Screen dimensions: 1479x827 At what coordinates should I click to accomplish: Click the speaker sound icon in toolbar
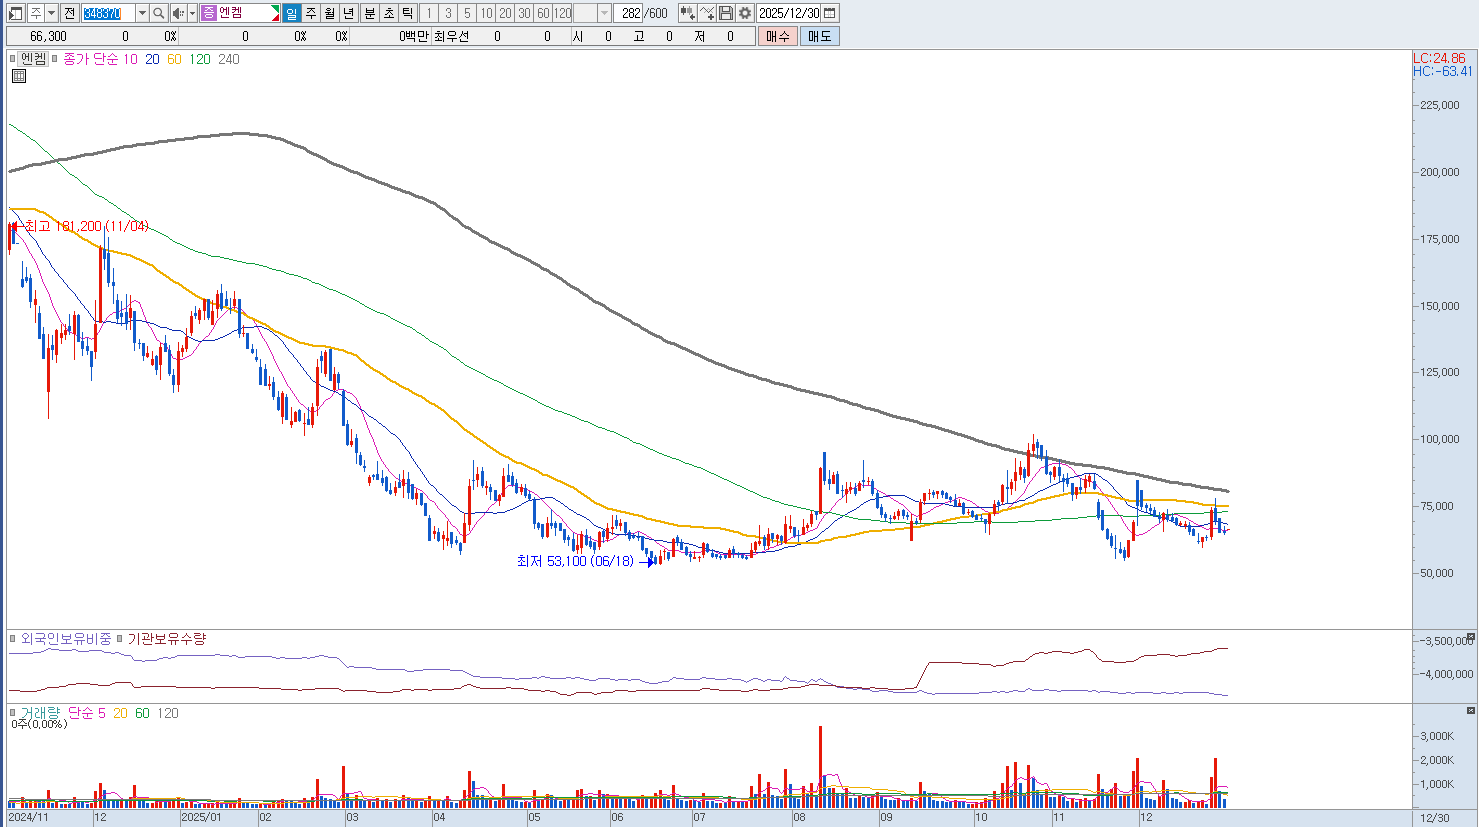(177, 13)
